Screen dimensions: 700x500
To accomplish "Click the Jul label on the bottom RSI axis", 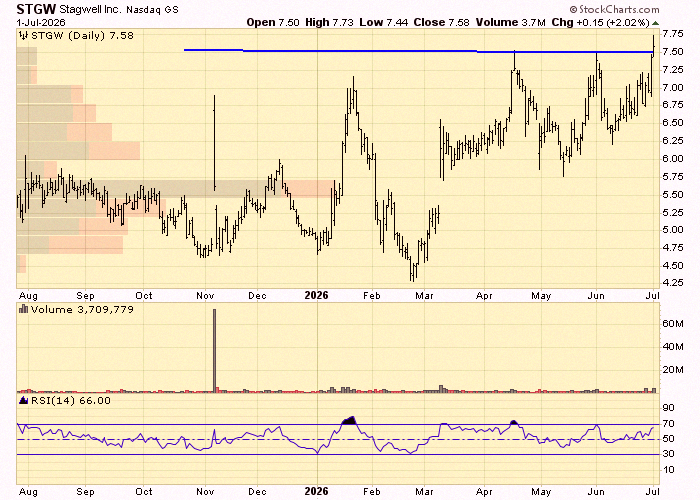I will click(653, 492).
